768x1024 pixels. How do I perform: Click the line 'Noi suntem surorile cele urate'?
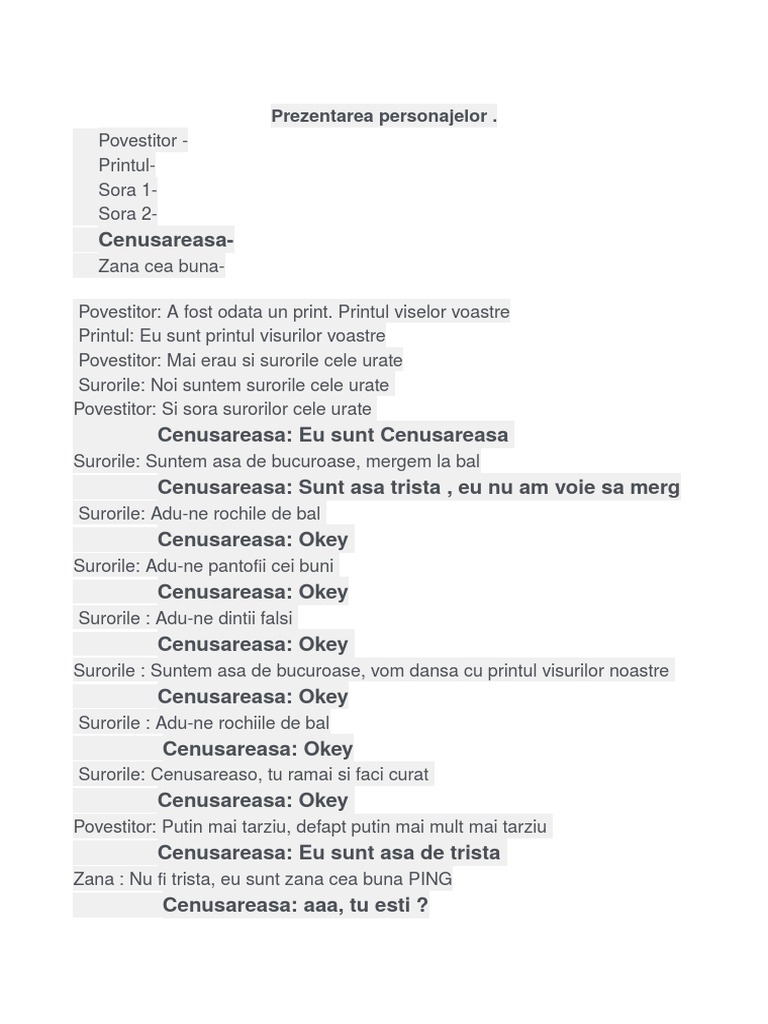(x=234, y=385)
